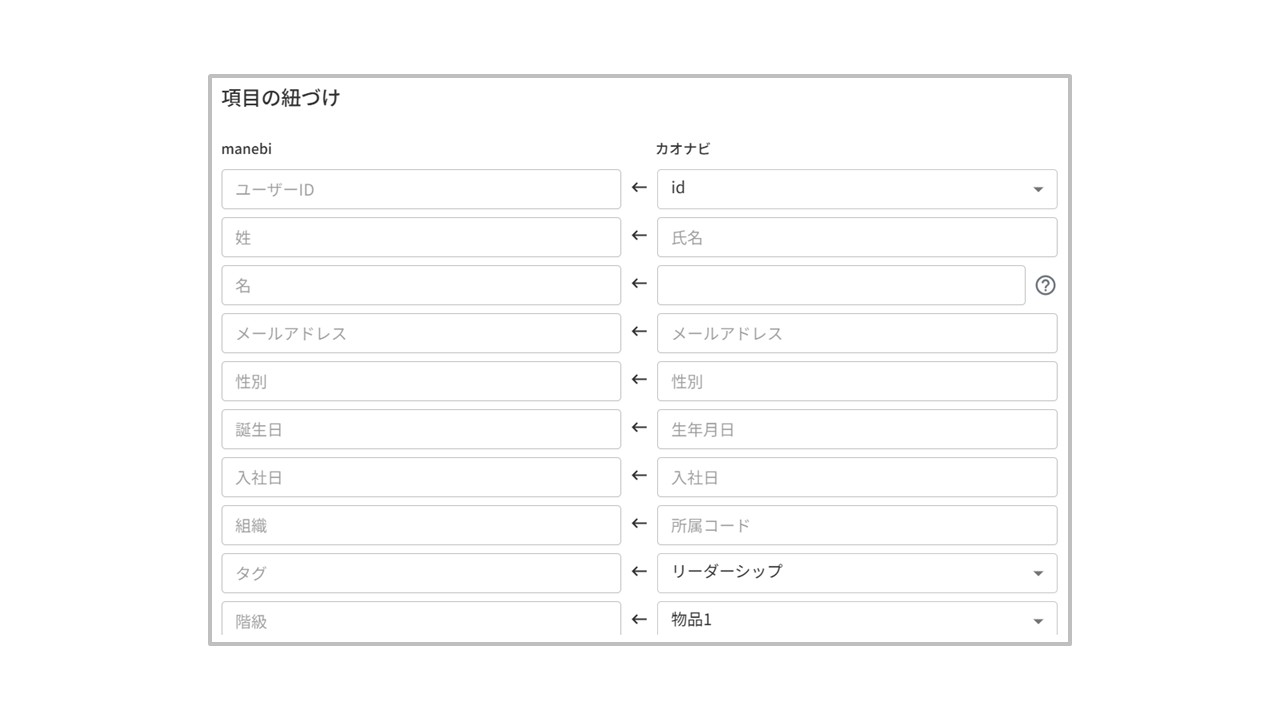Select the タグ input field

click(x=421, y=573)
